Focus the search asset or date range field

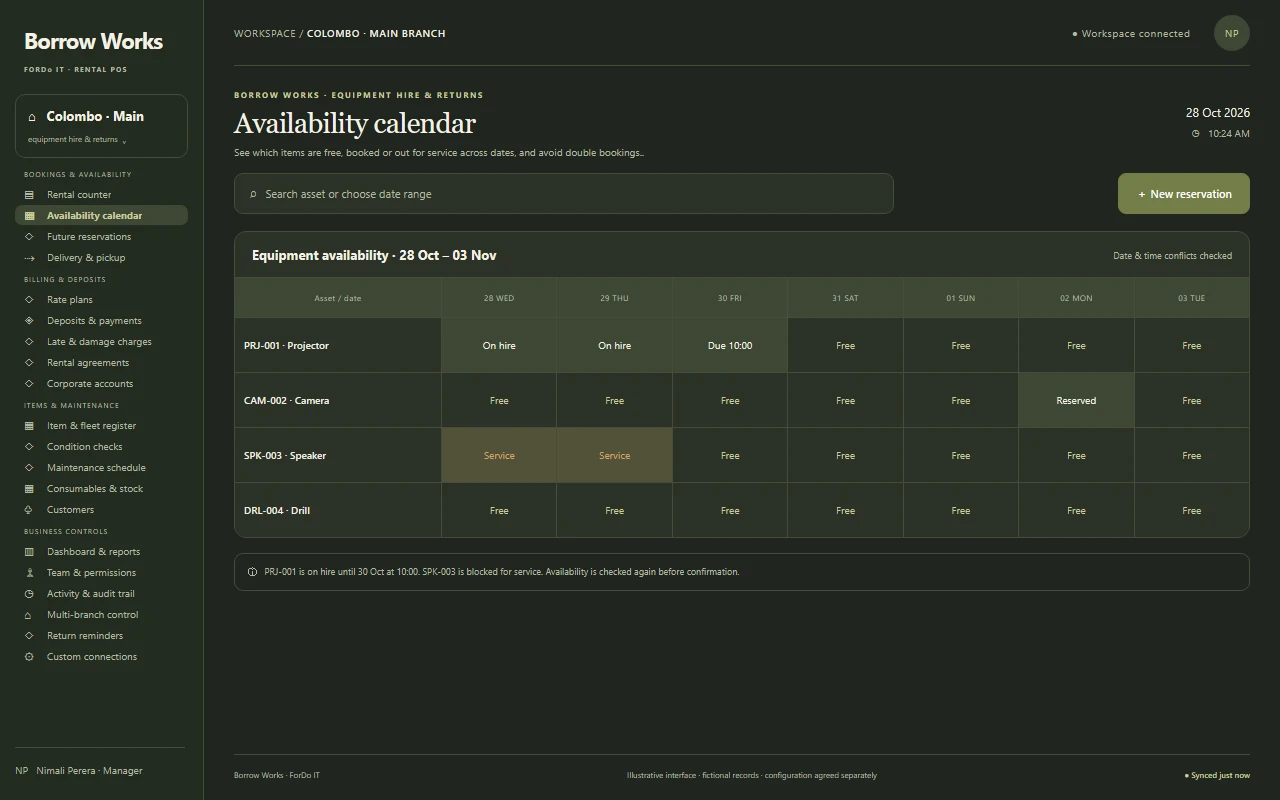pos(564,194)
